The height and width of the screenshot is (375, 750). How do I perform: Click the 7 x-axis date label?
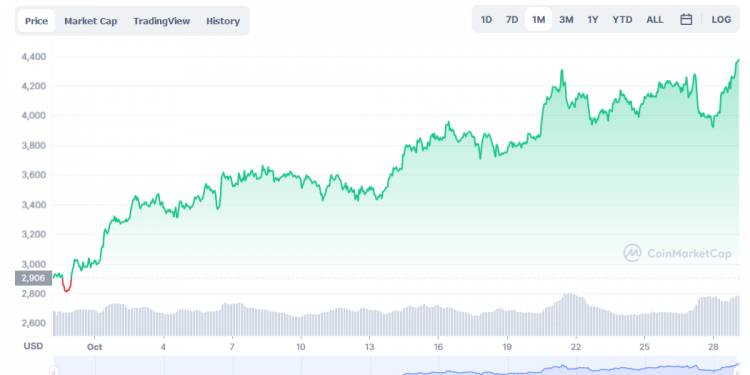coord(232,347)
